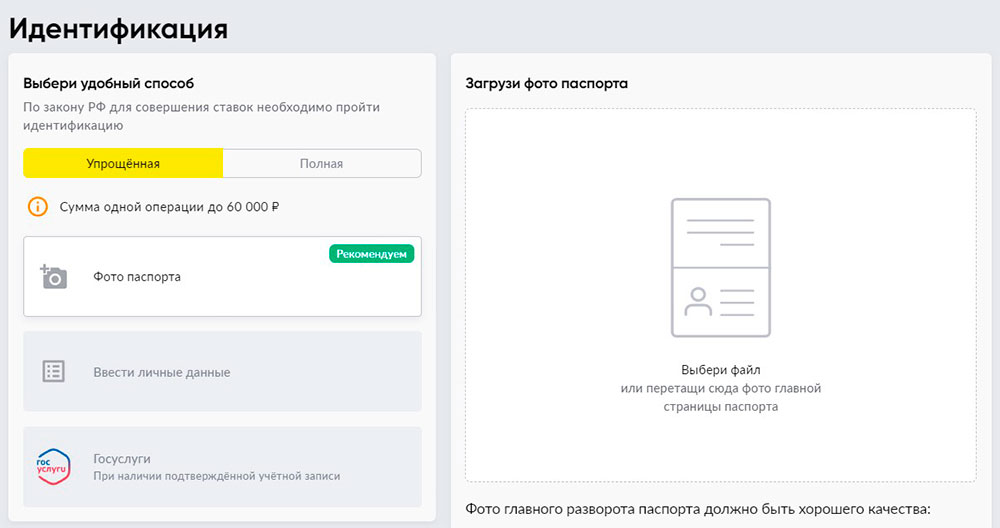1000x528 pixels.
Task: Click the 'Фото главного разворота паспорта' note
Action: click(698, 509)
